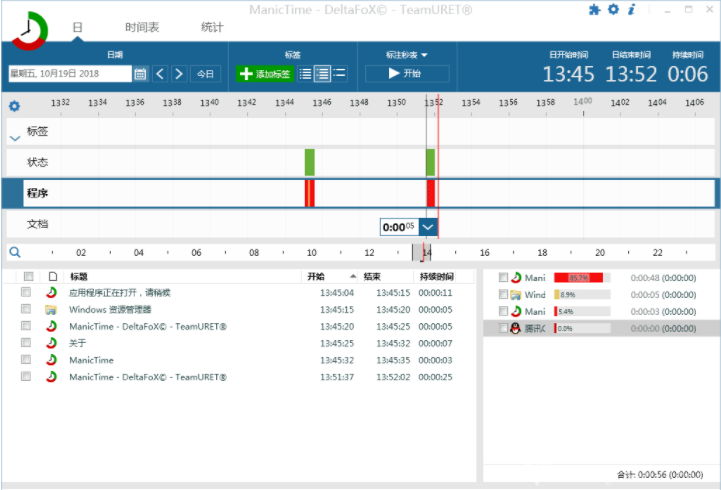
Task: Click hour 14 marker on day bar
Action: point(427,252)
